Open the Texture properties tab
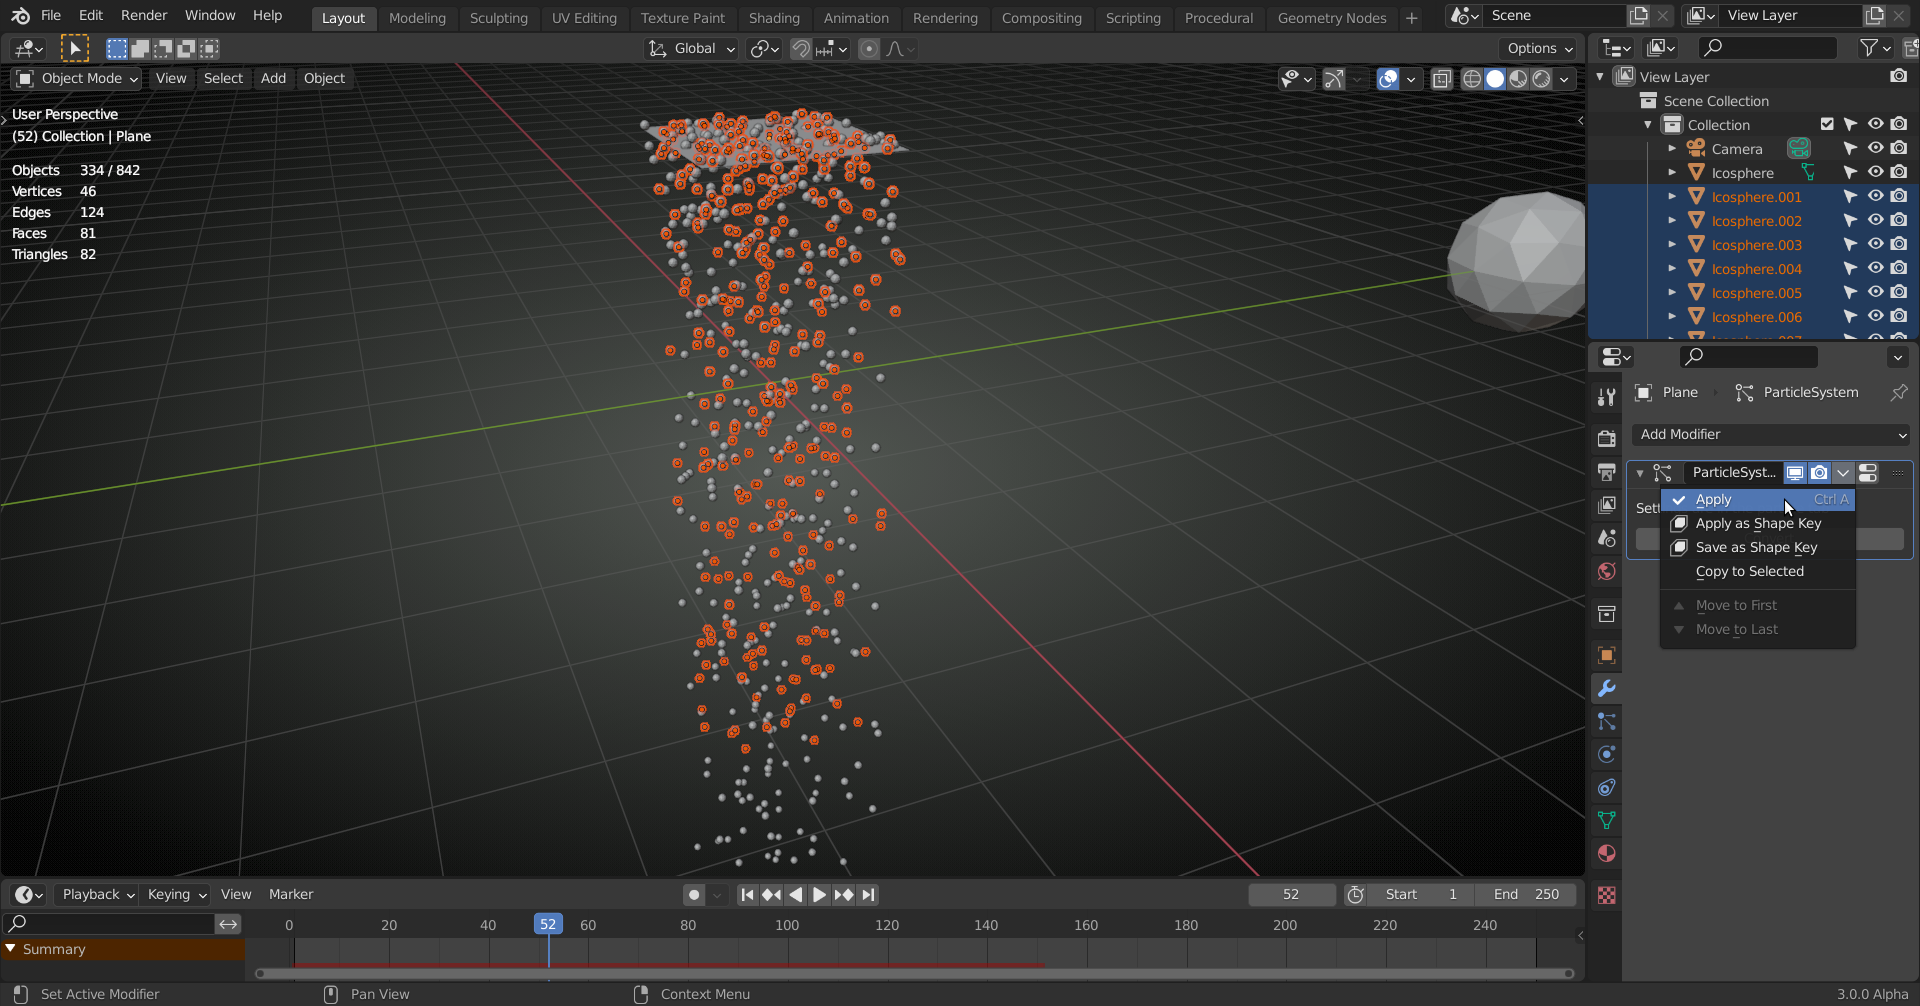This screenshot has height=1006, width=1920. [x=1606, y=895]
